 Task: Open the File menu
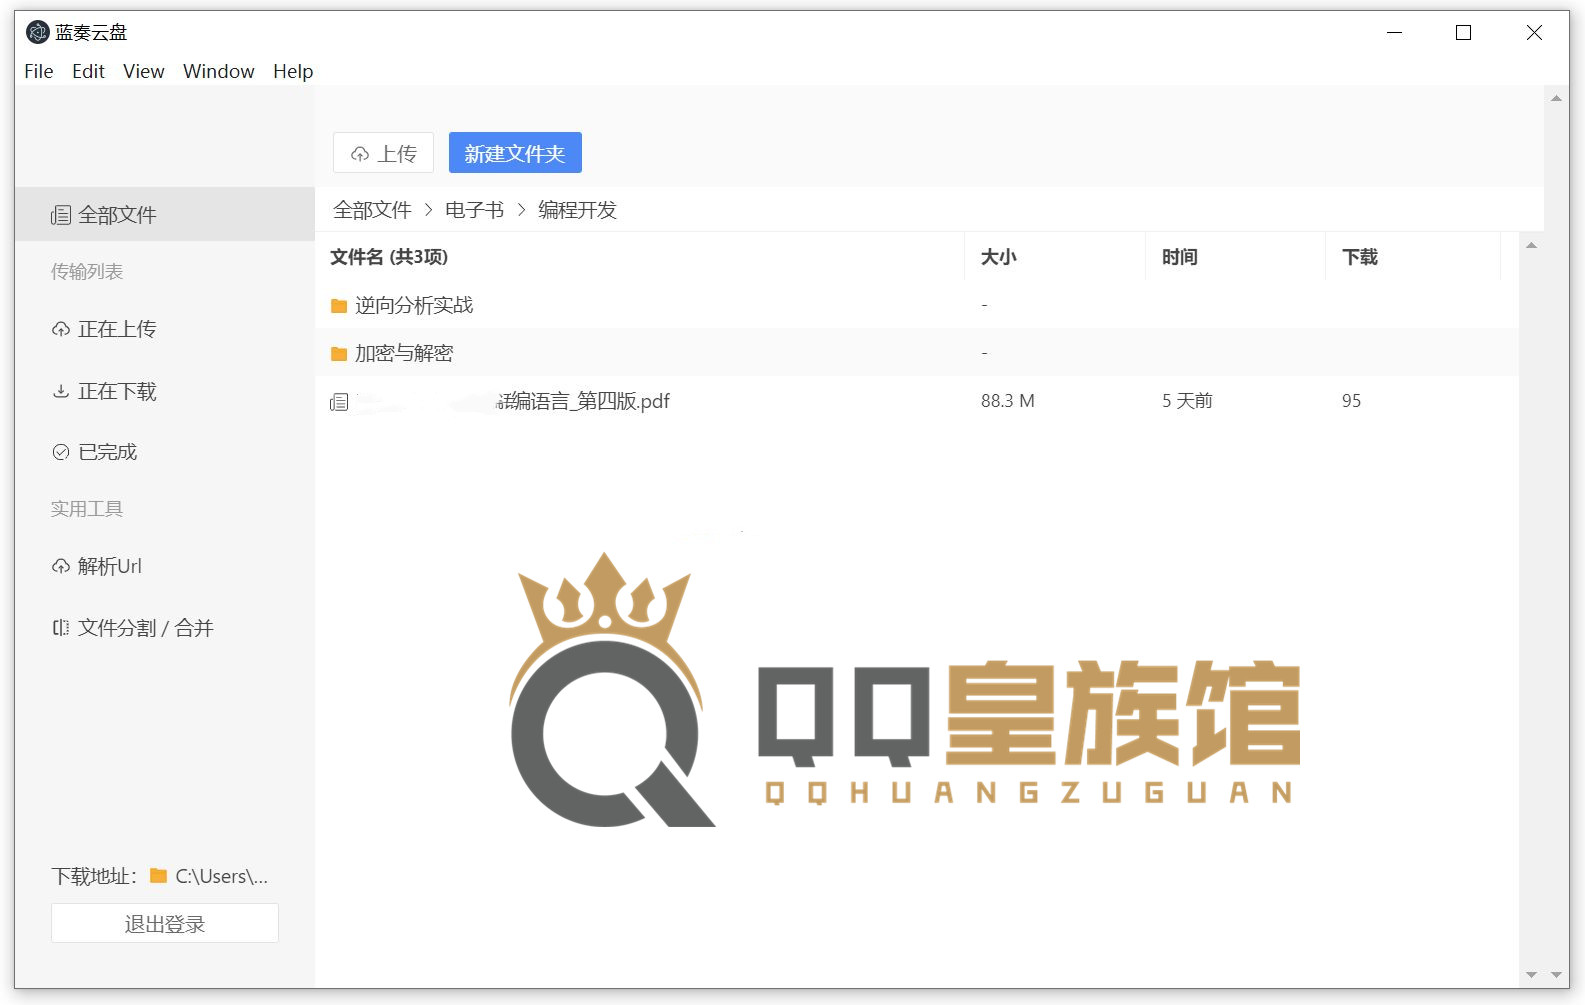(x=39, y=71)
